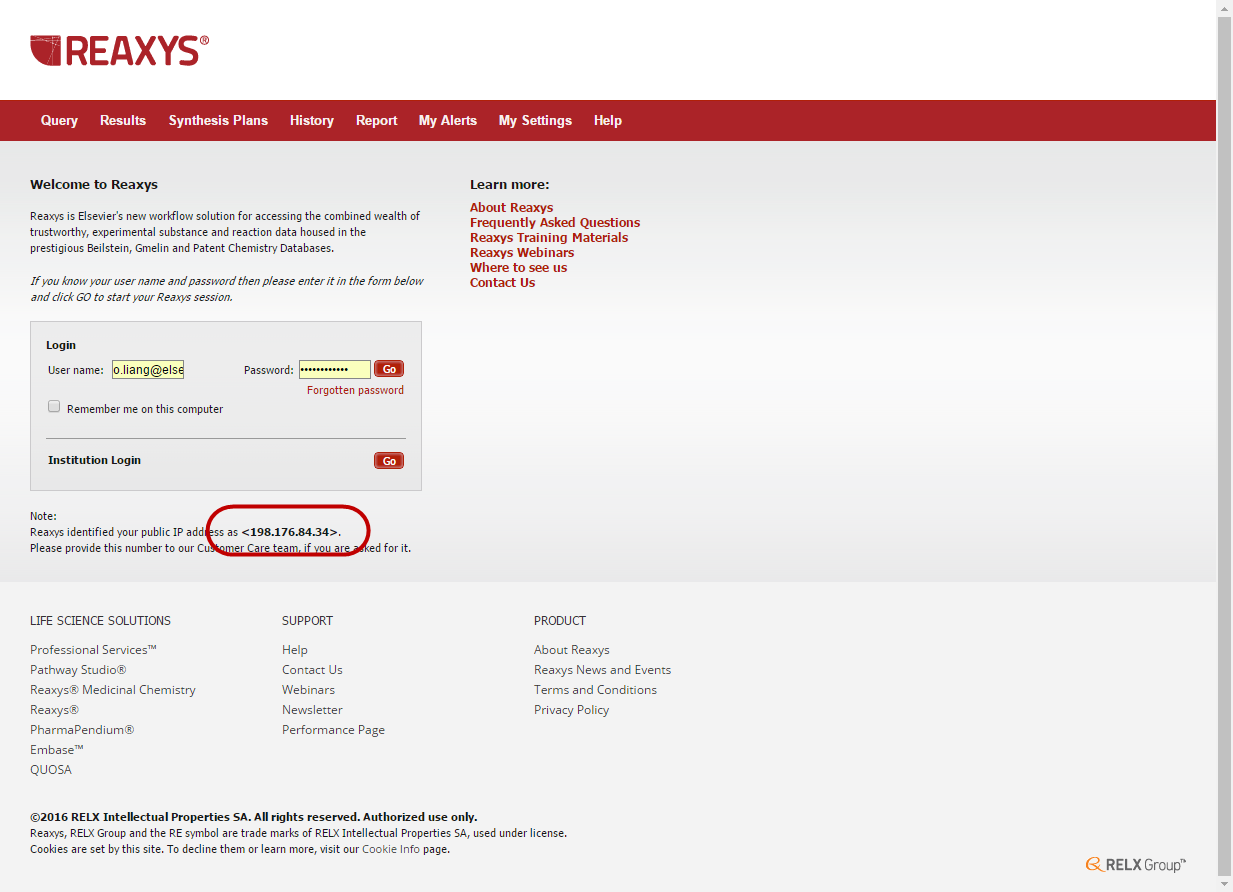Open Performance Page footer link

[333, 730]
